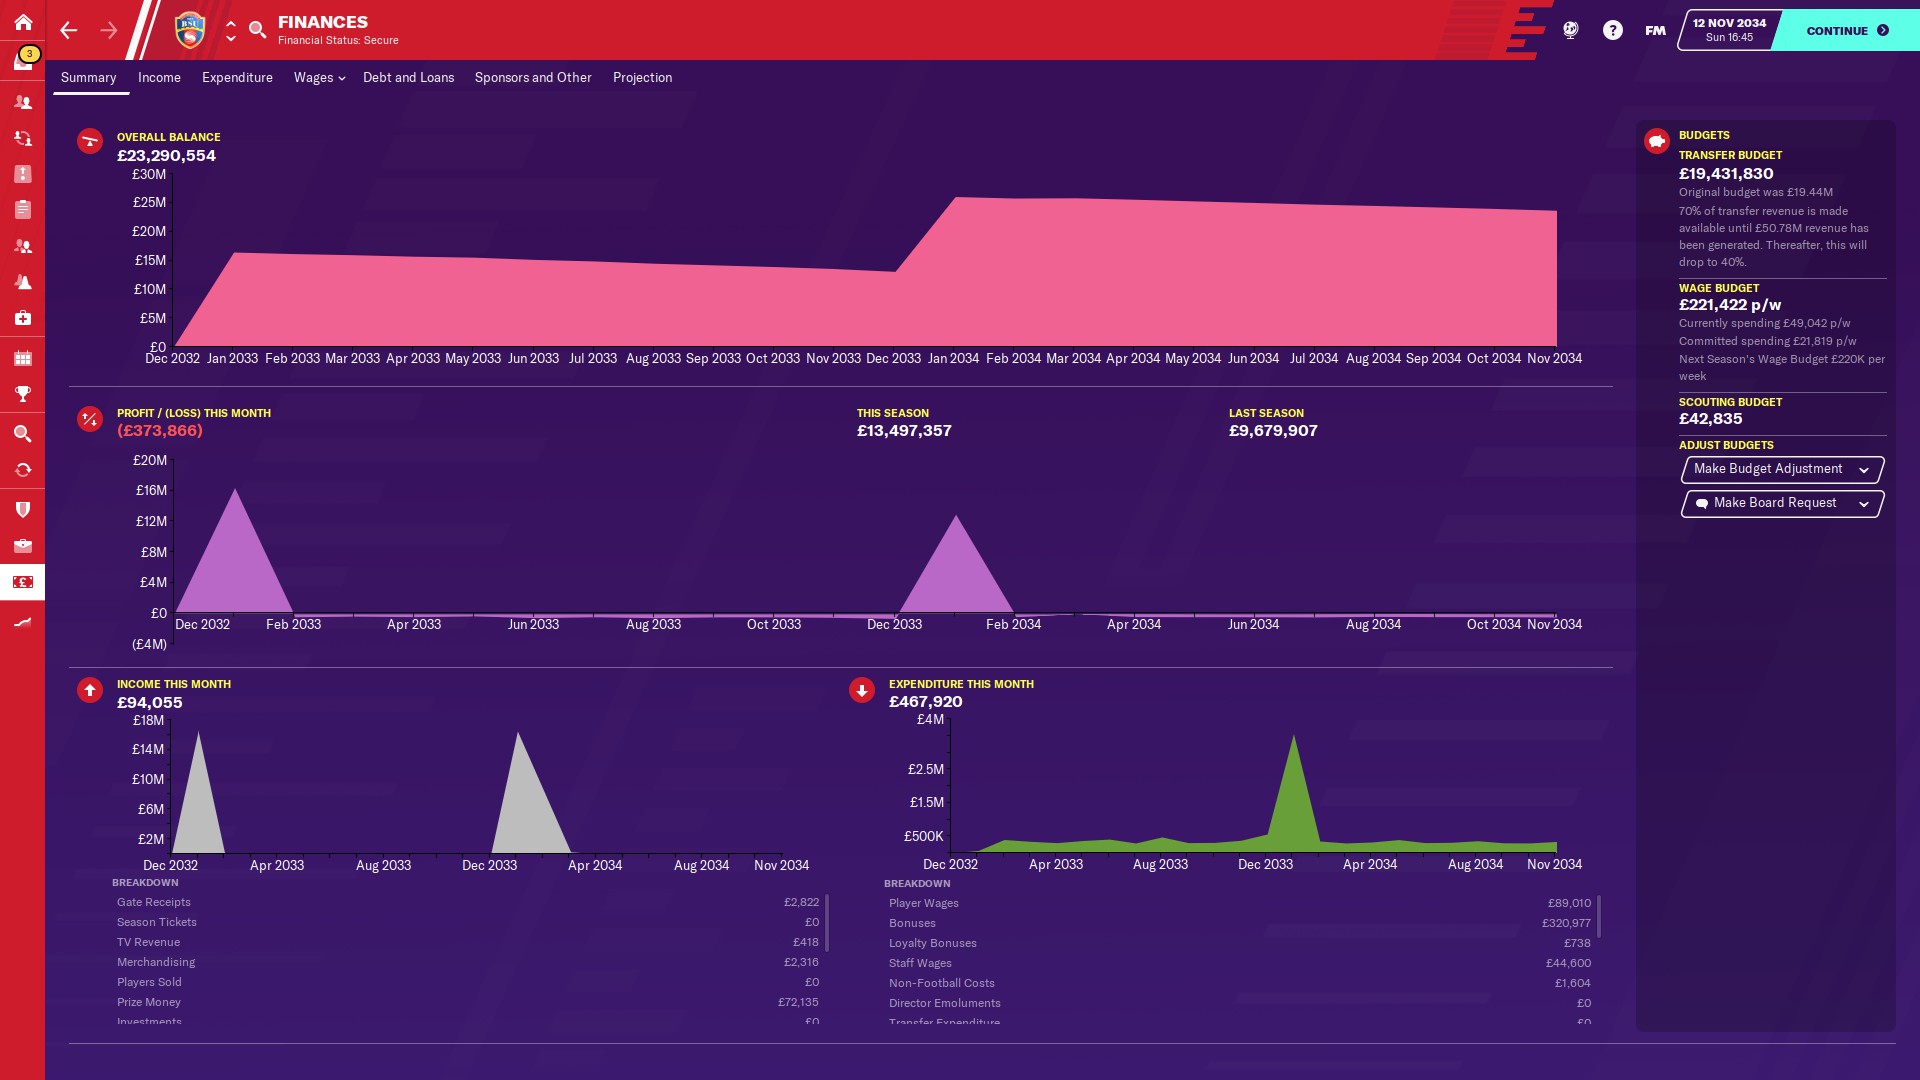Open the Medical Centre sidebar icon
1920x1080 pixels.
tap(23, 318)
